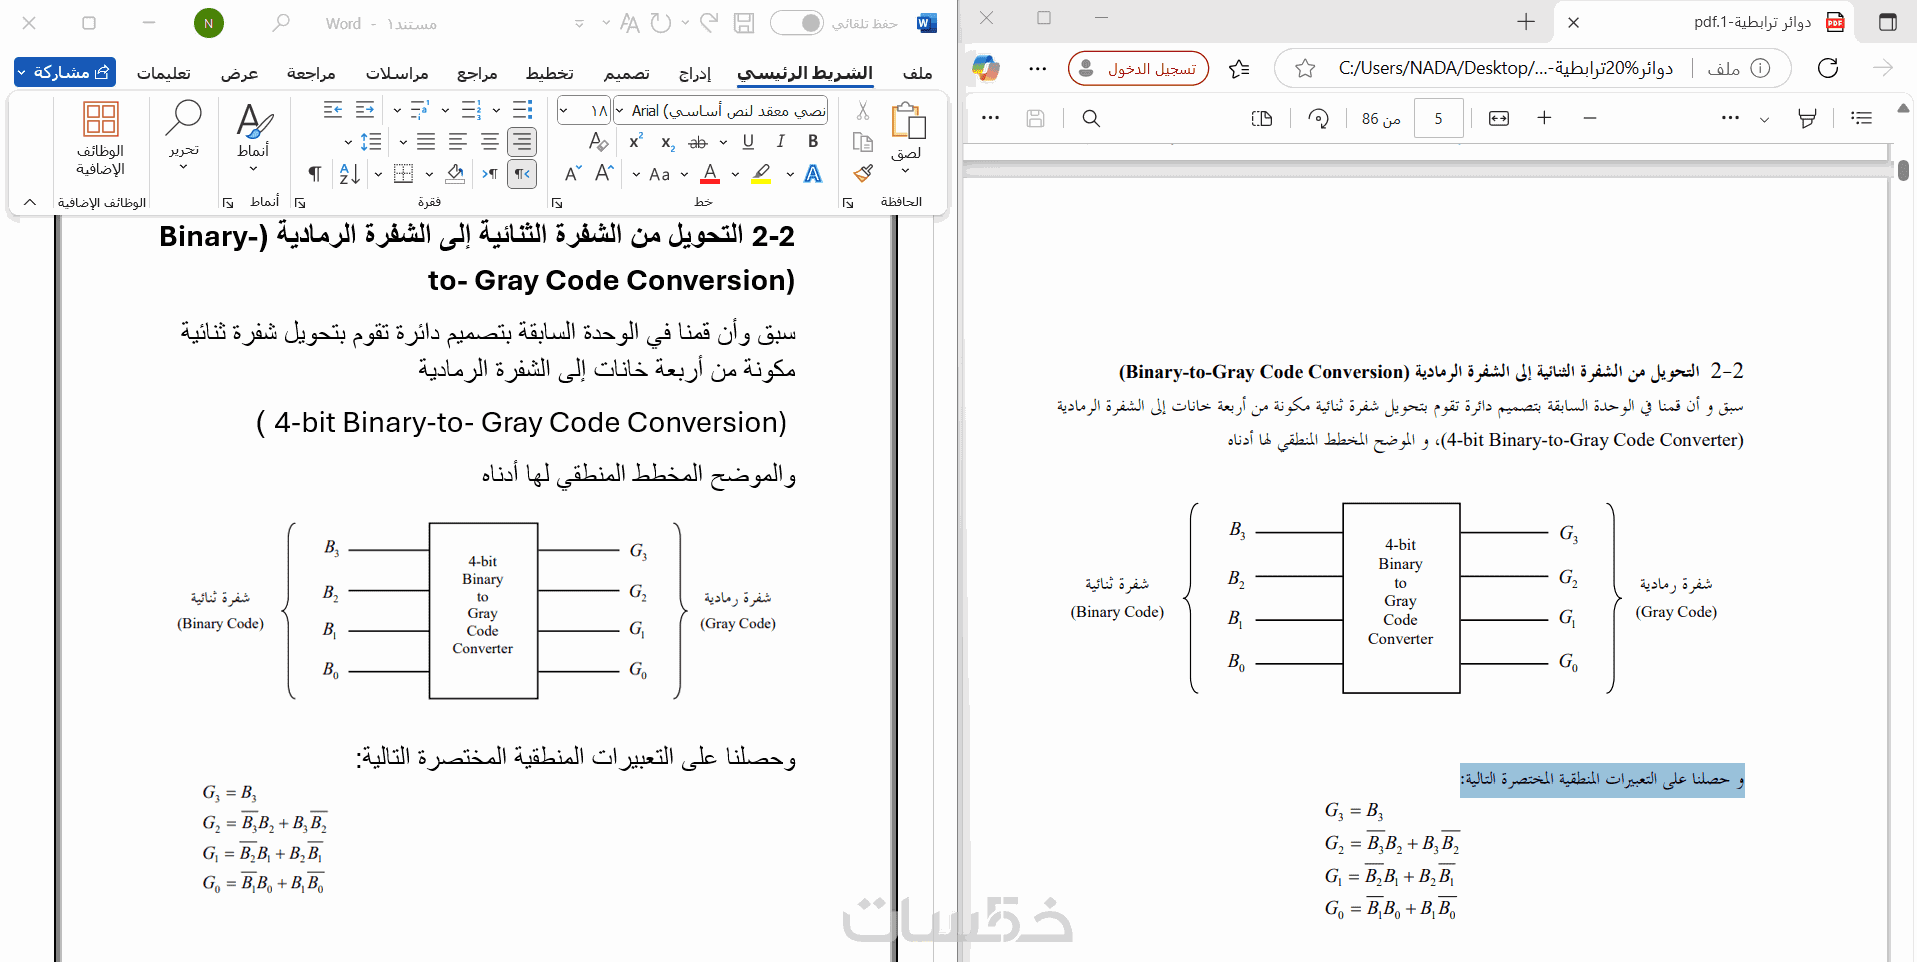Click the Increase Font Size icon
Screen dimensions: 1917x962
click(x=604, y=174)
